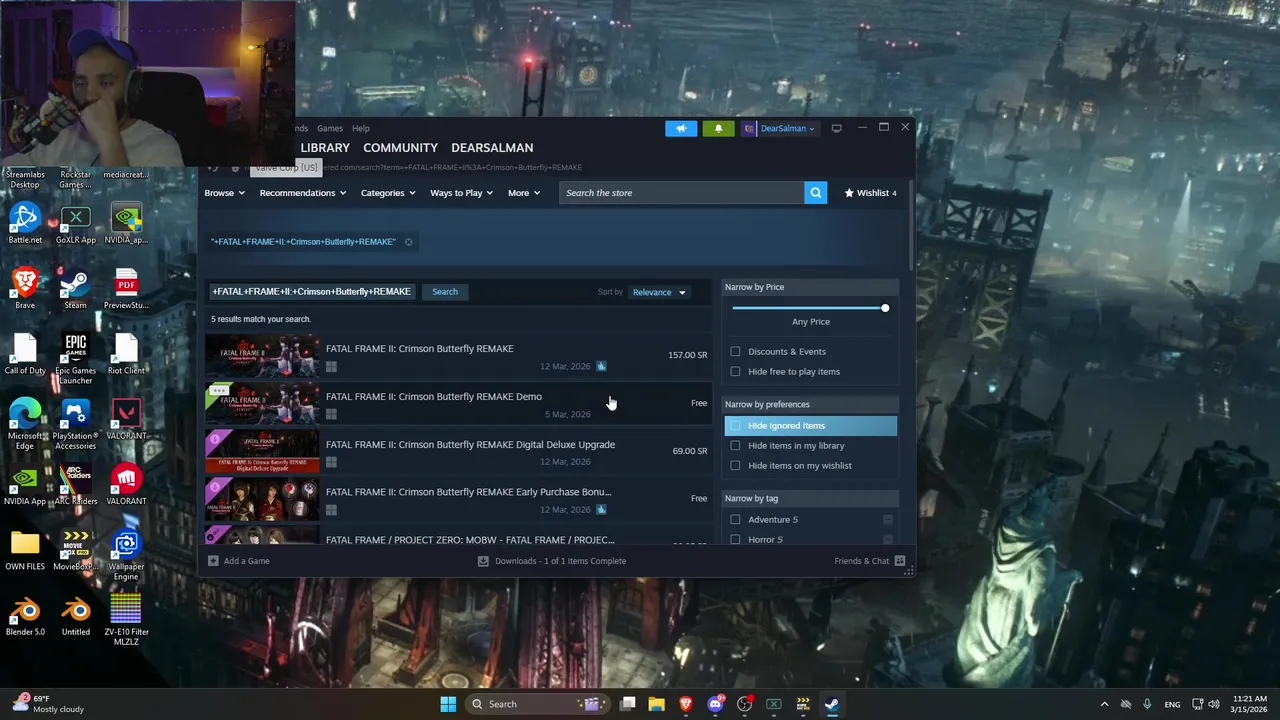Select Epic Games Launcher desktop icon
This screenshot has height=720, width=1280.
click(75, 359)
